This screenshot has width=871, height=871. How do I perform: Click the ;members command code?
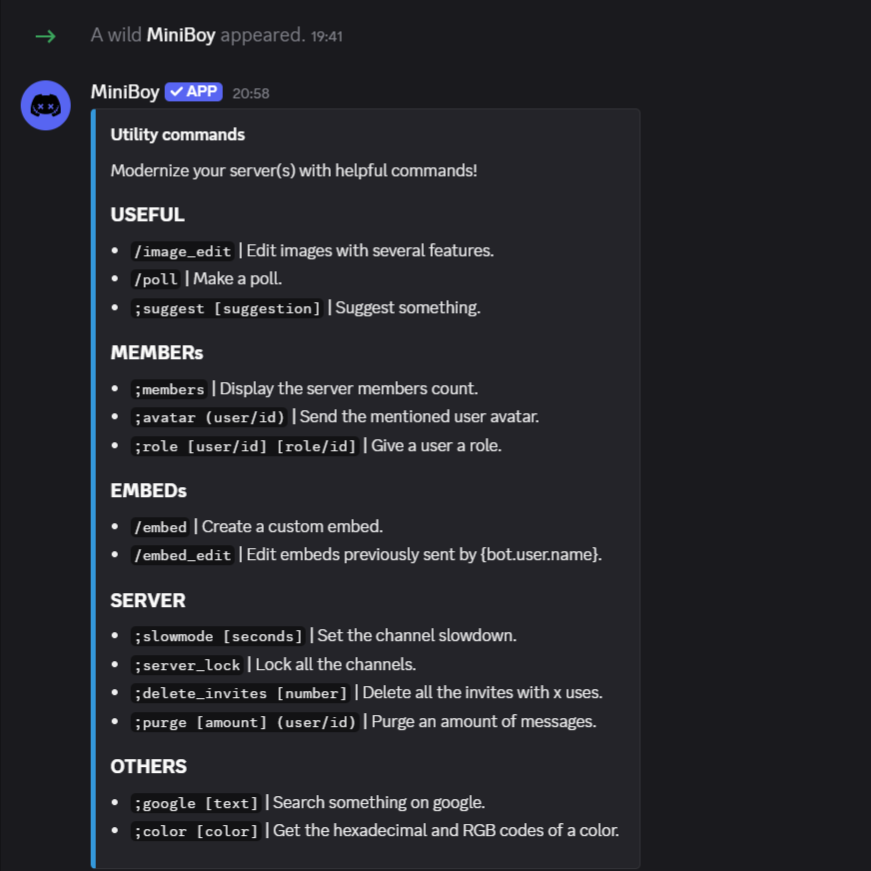[169, 389]
